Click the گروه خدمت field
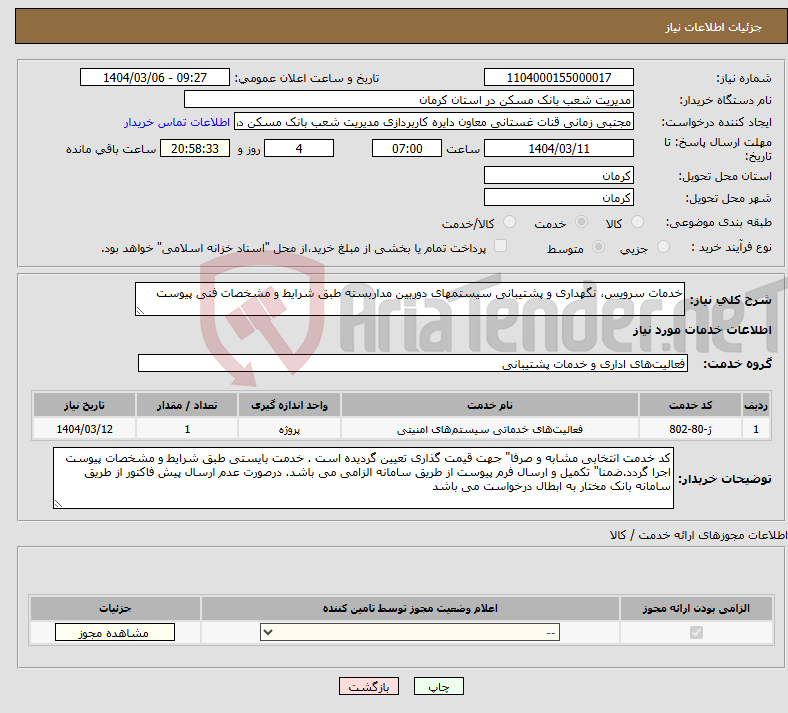This screenshot has width=788, height=713. [x=413, y=363]
